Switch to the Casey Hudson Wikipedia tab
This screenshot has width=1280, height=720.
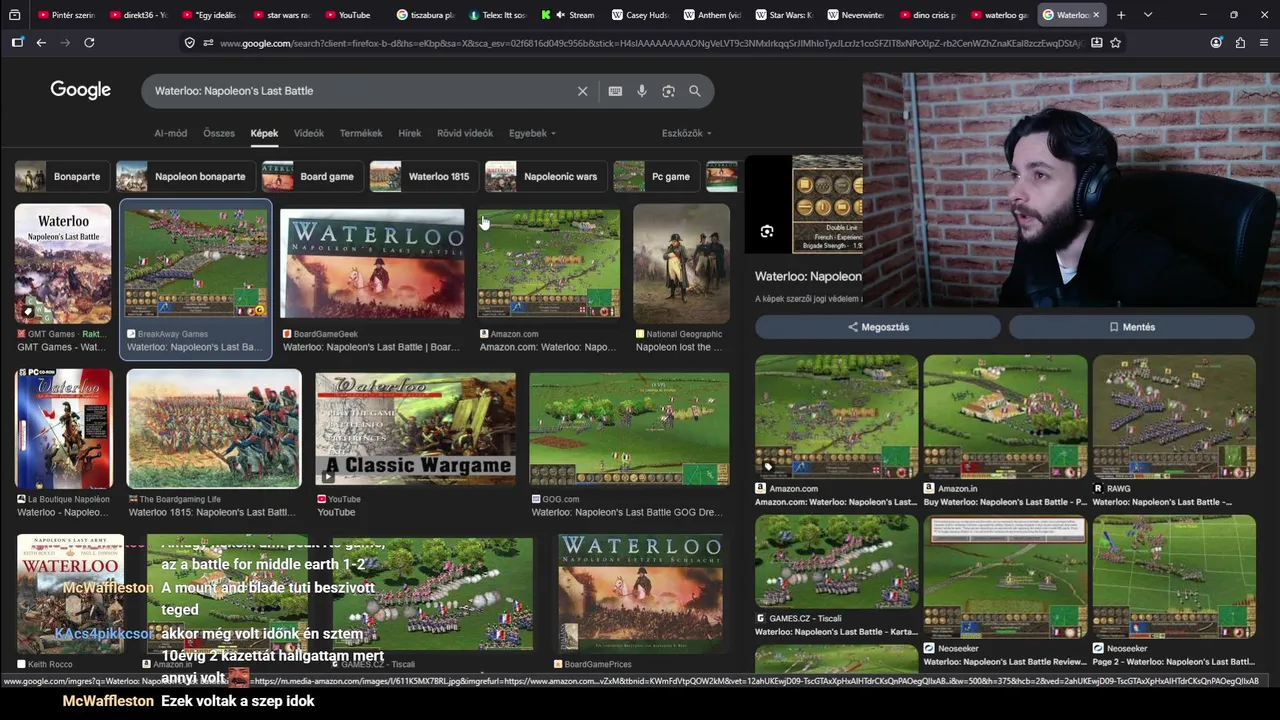point(641,15)
